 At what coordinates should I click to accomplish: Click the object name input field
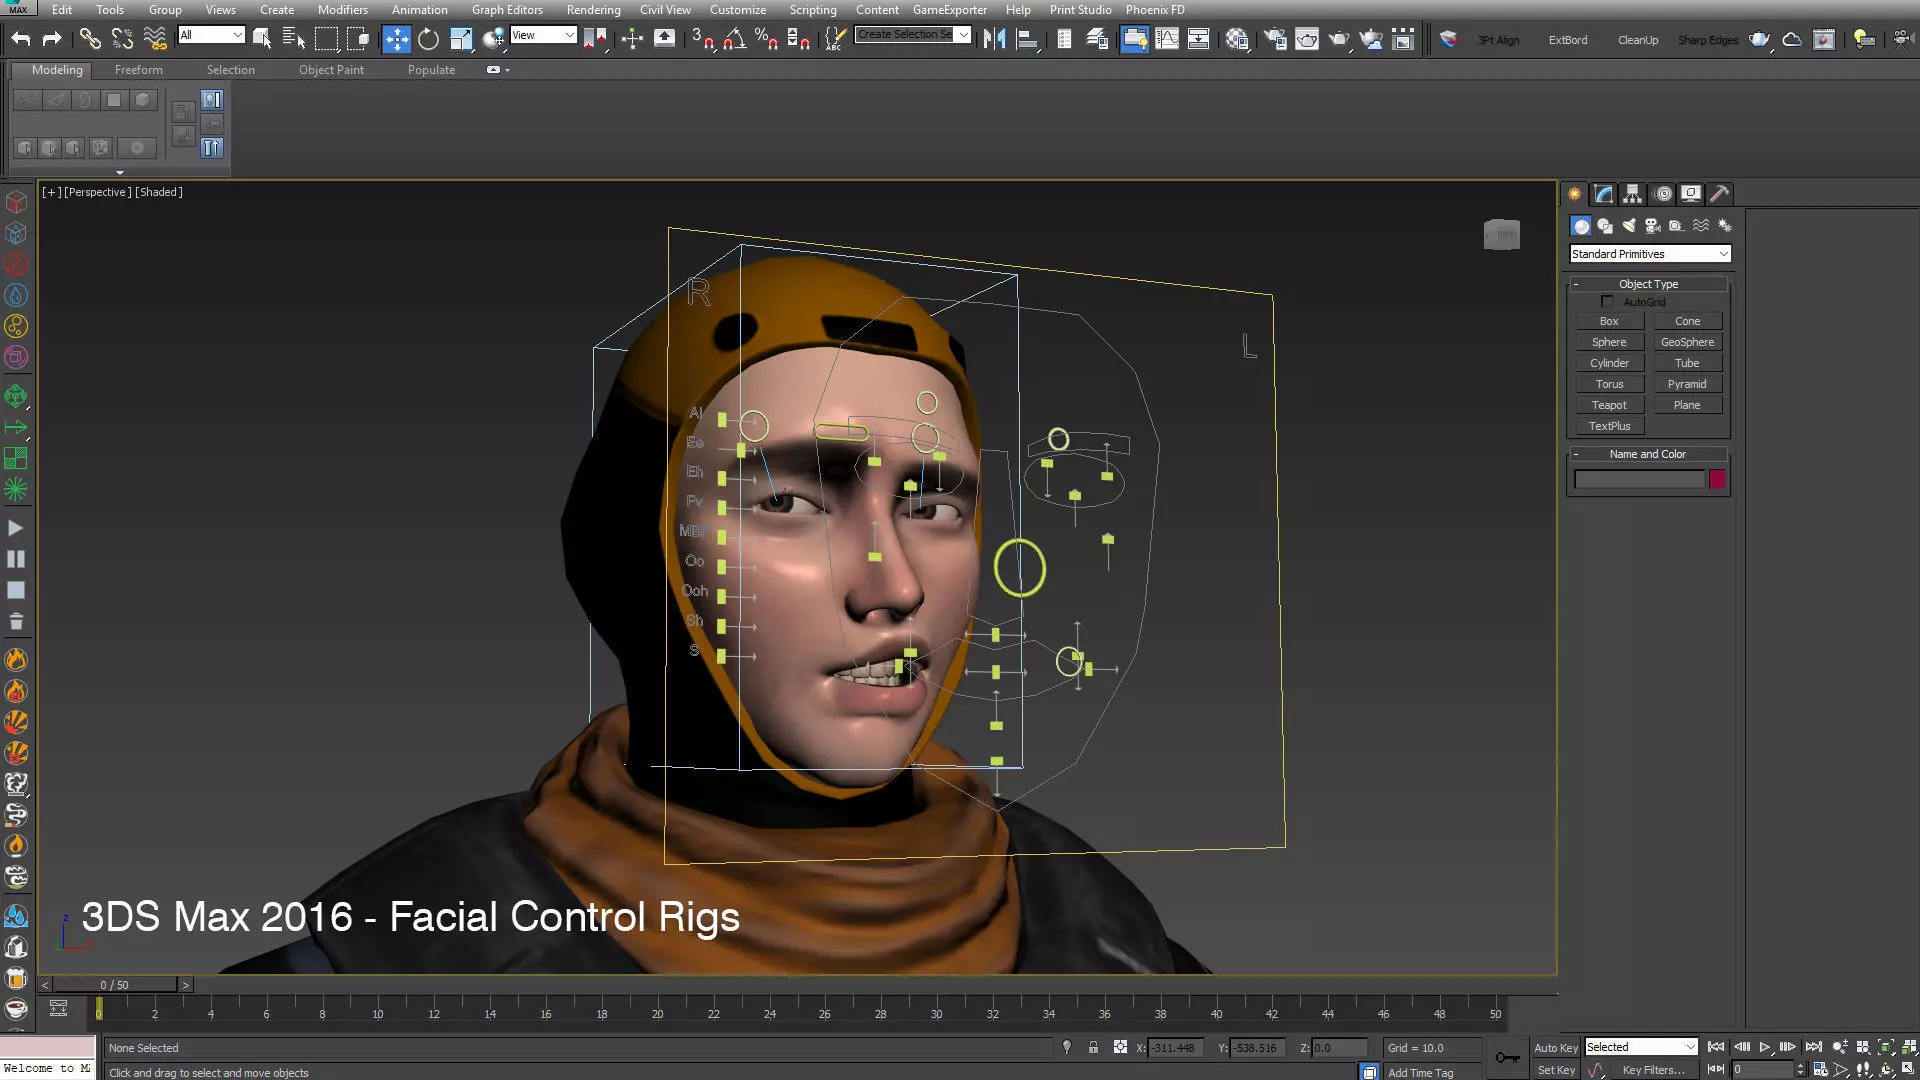point(1639,480)
